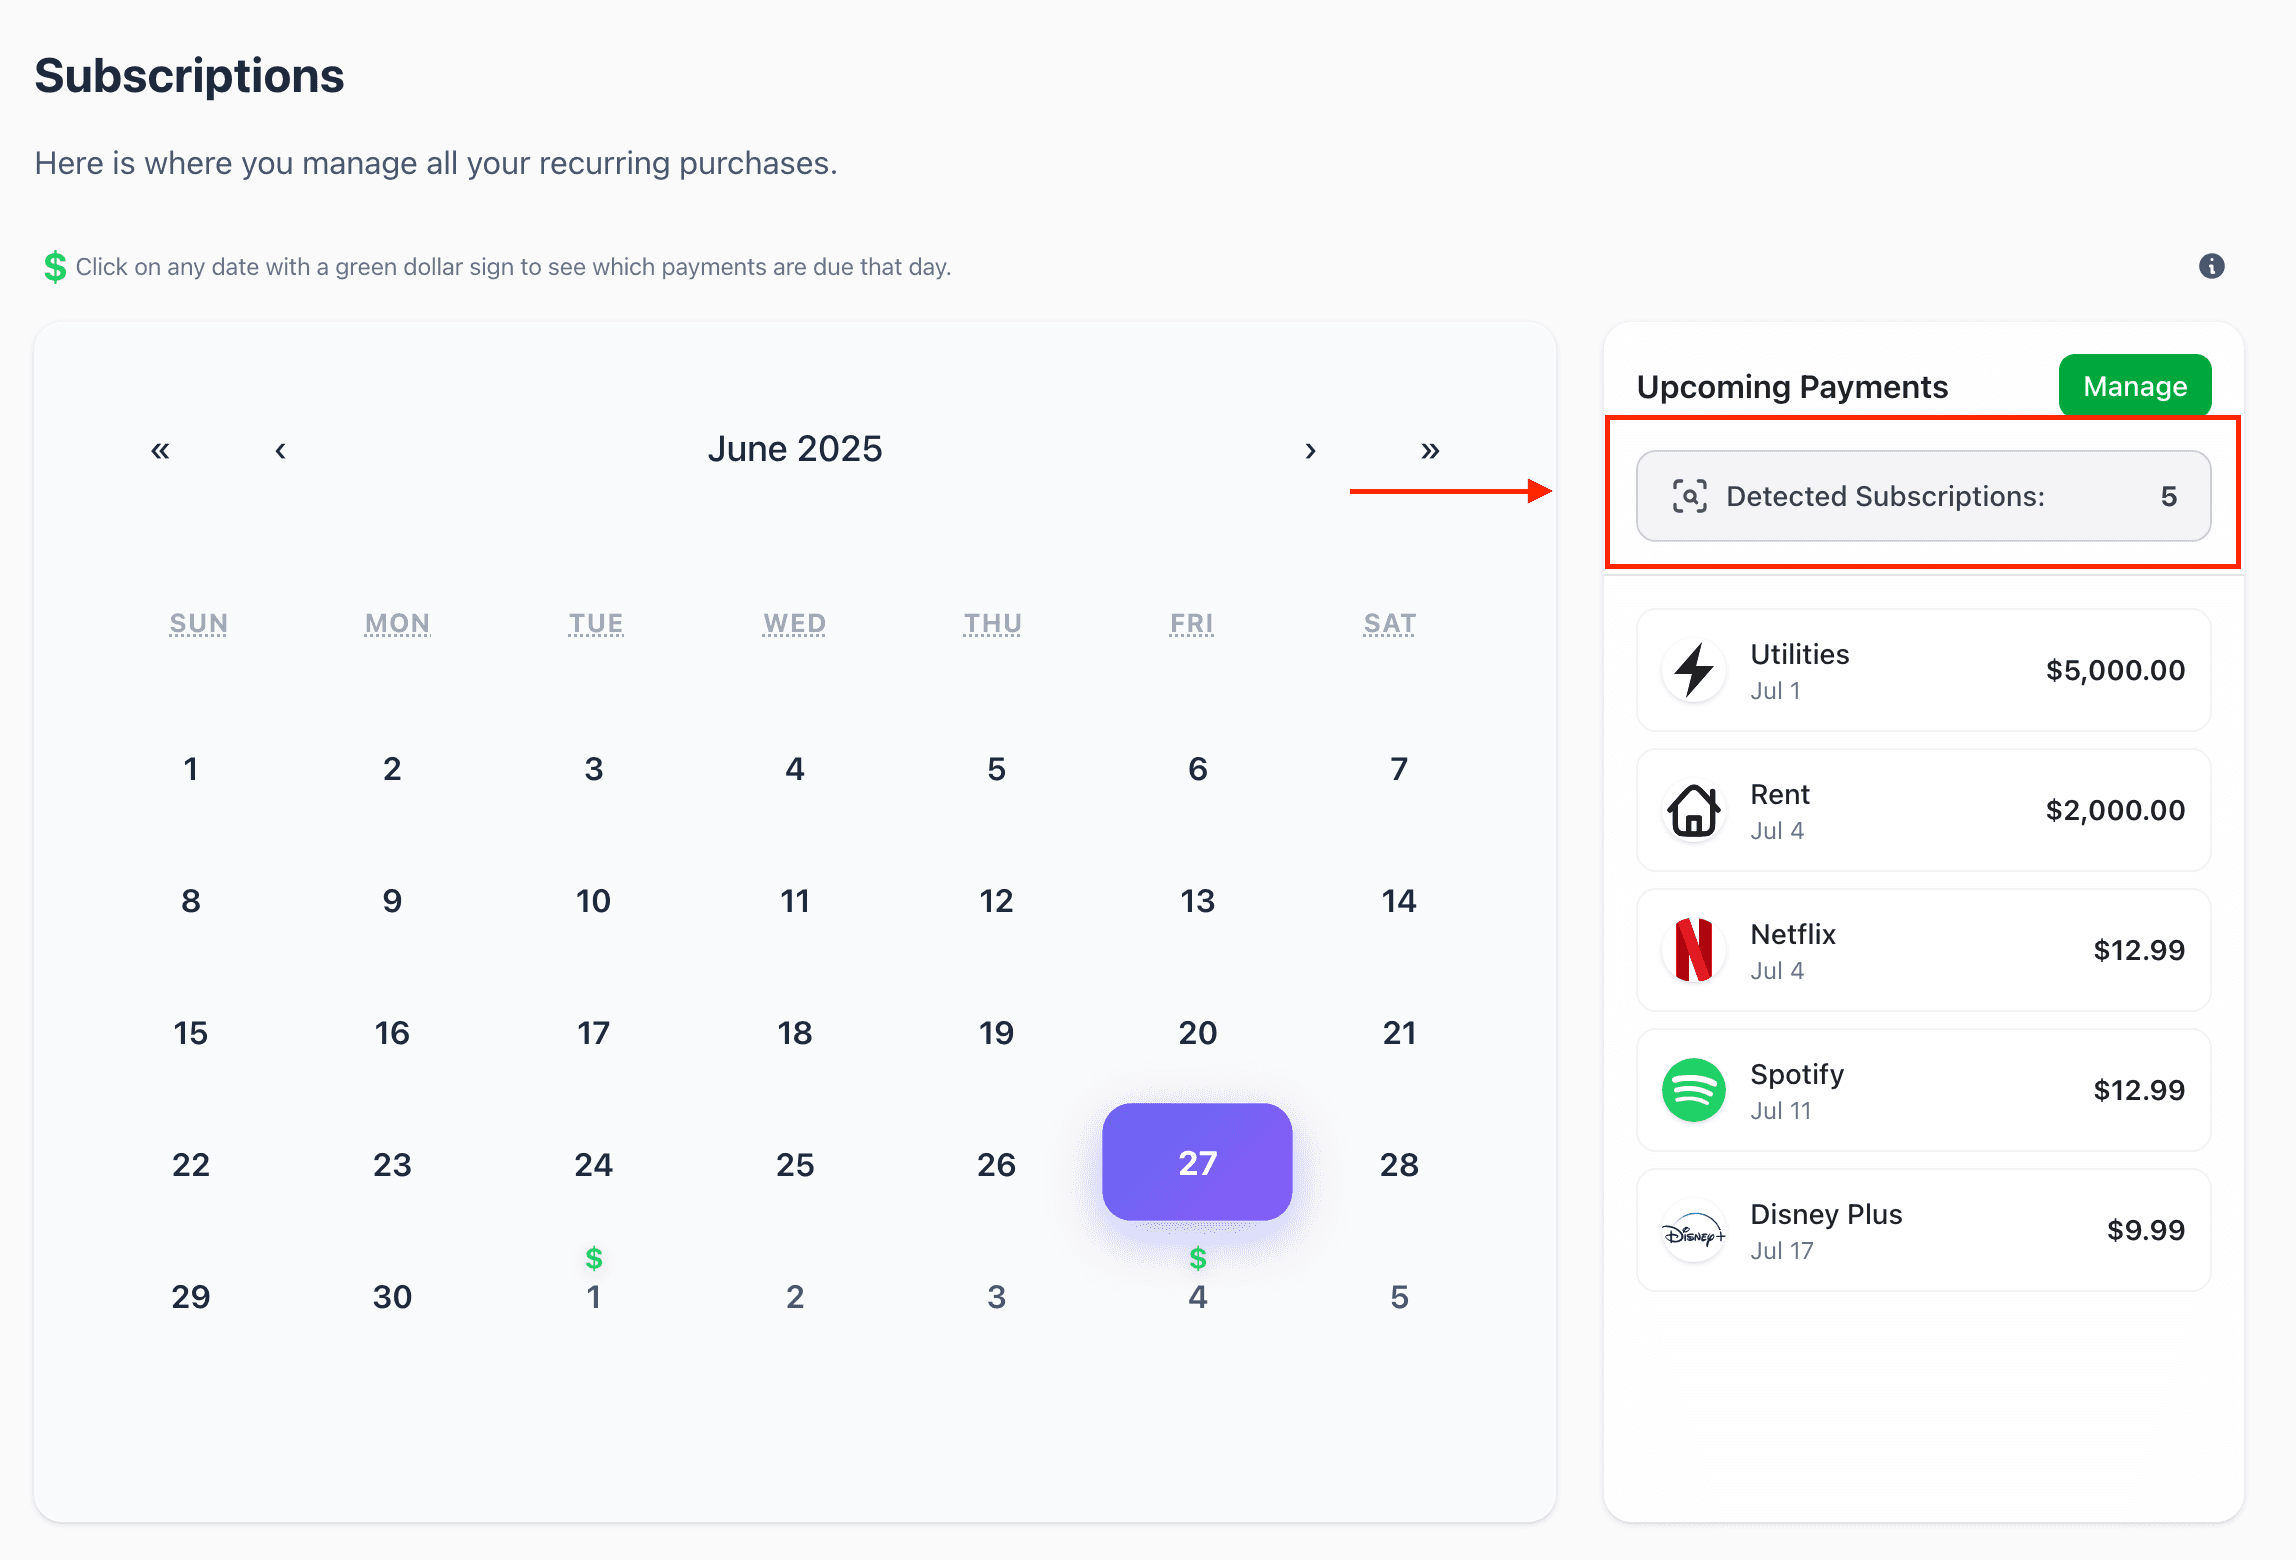Click the Subscriptions page title

(190, 76)
